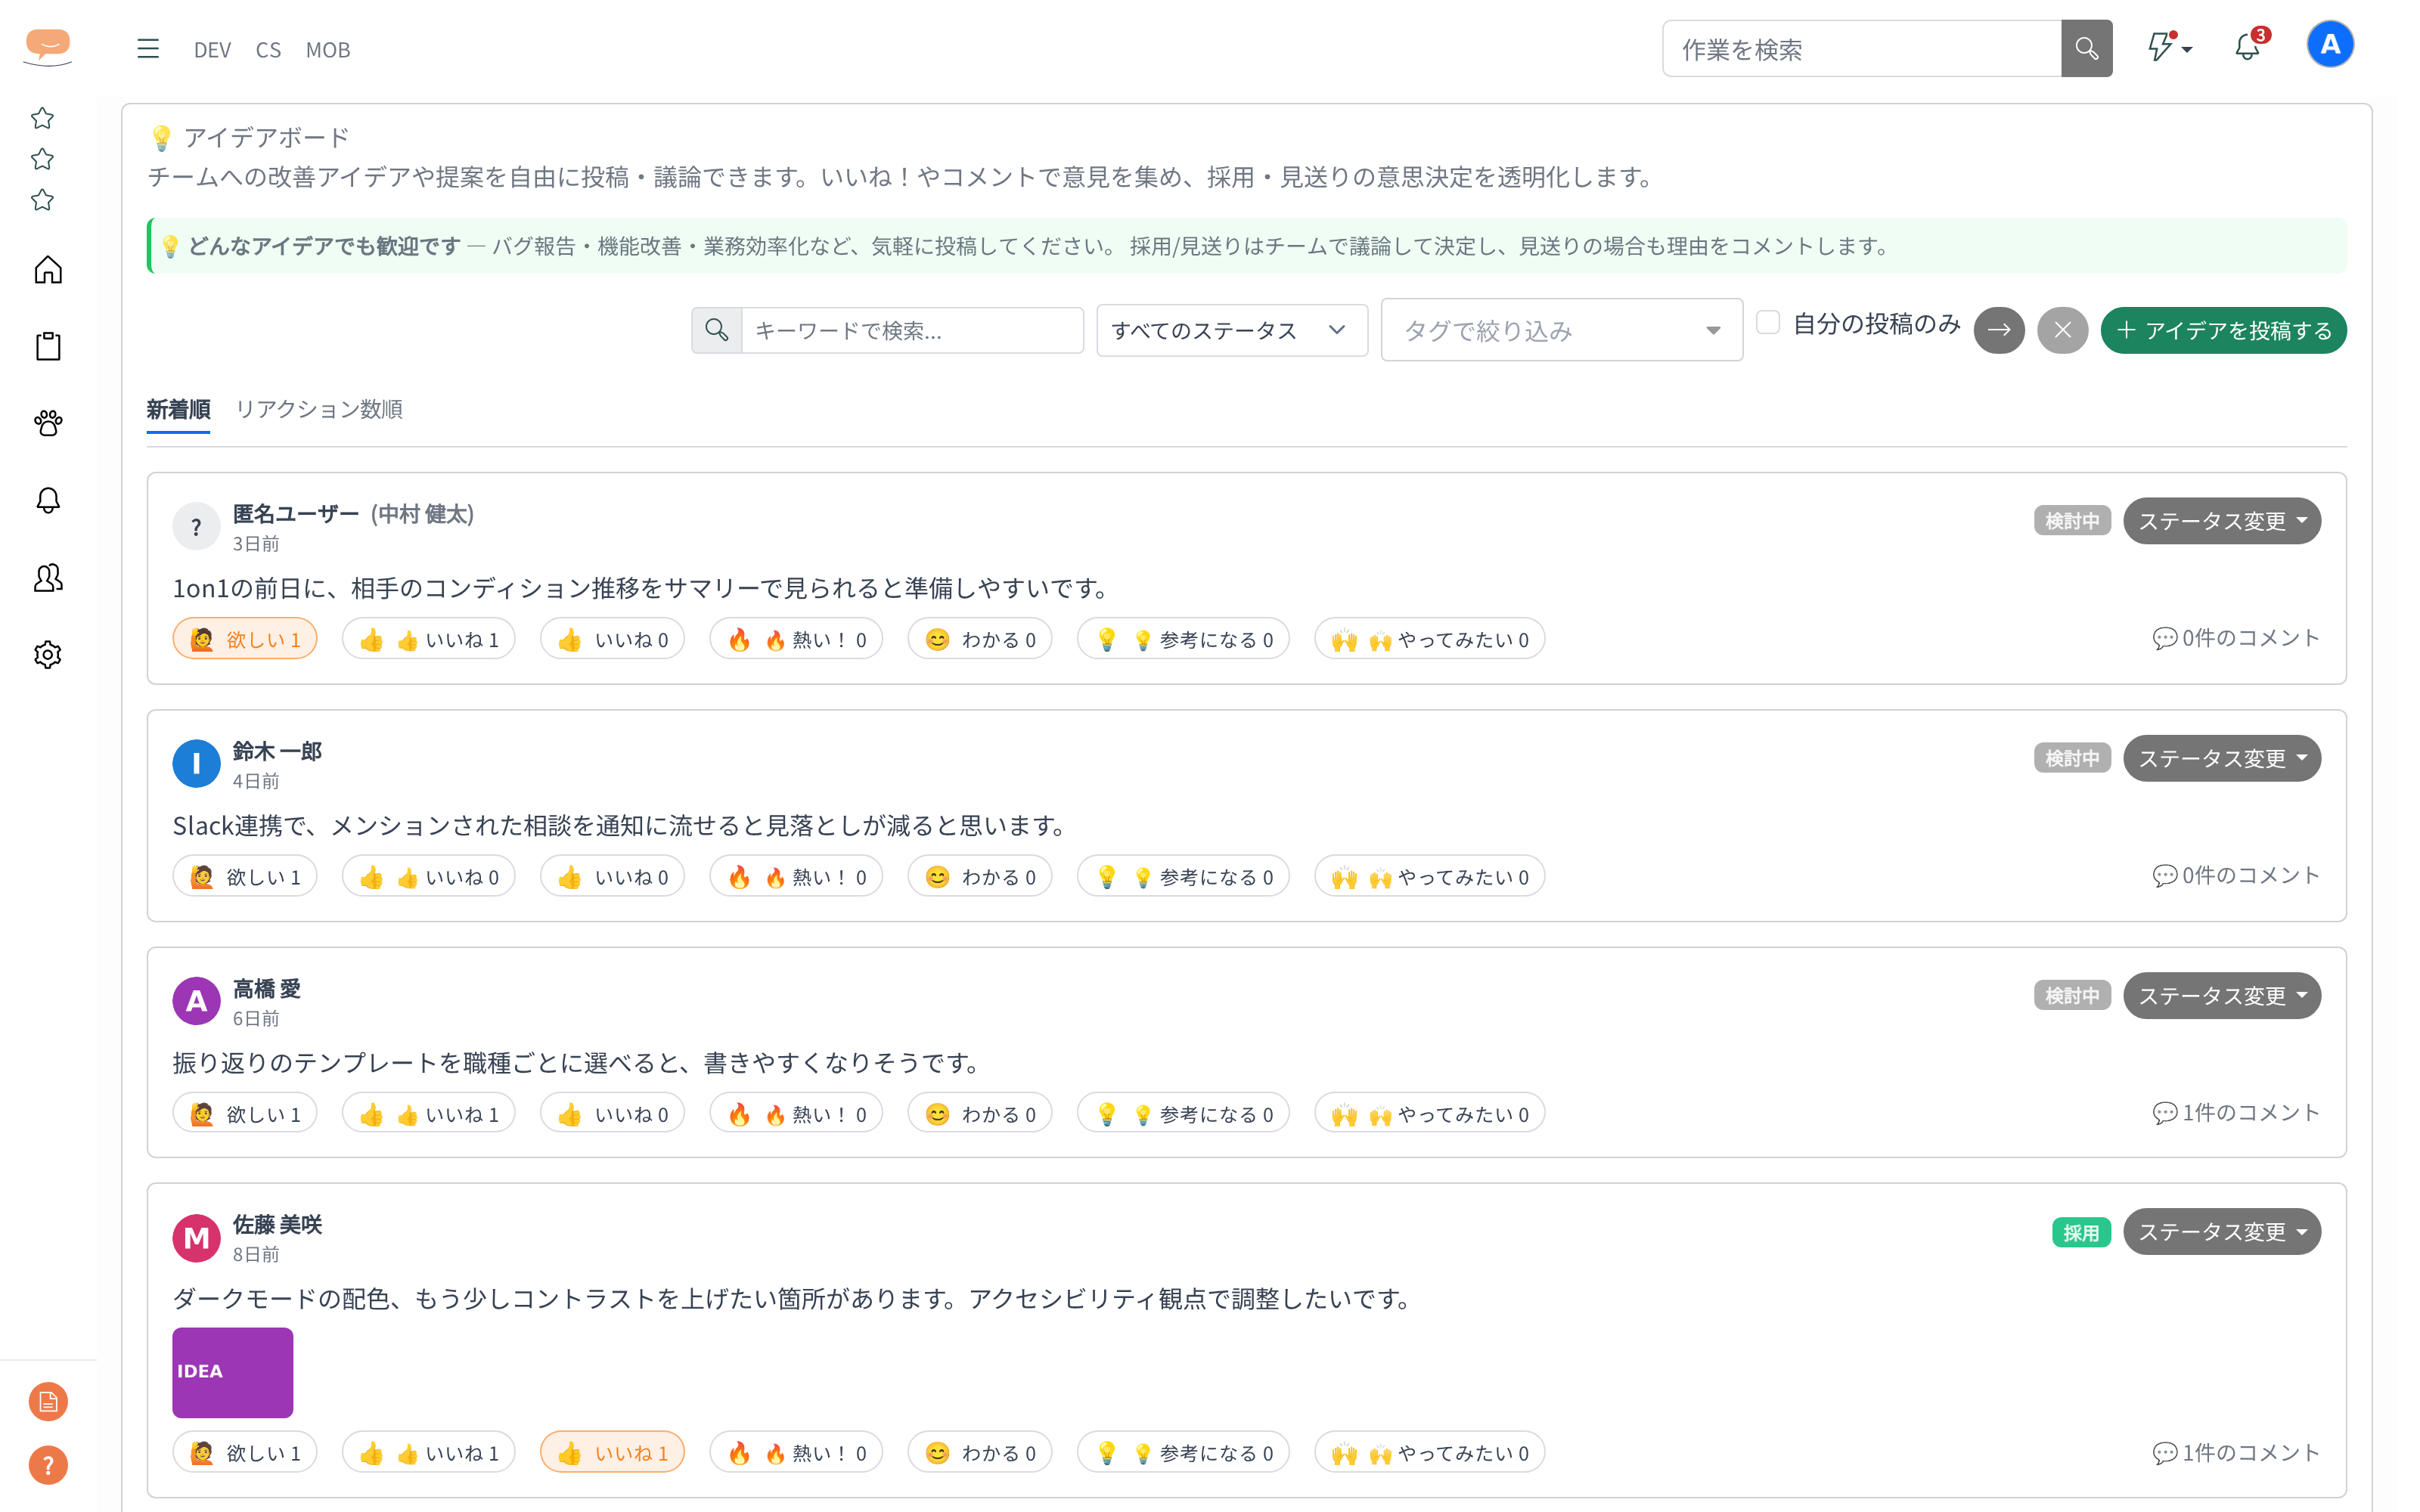Viewport: 2420px width, 1512px height.
Task: Toggle 熱い！ reaction on Slack連携 post
Action: (x=796, y=877)
